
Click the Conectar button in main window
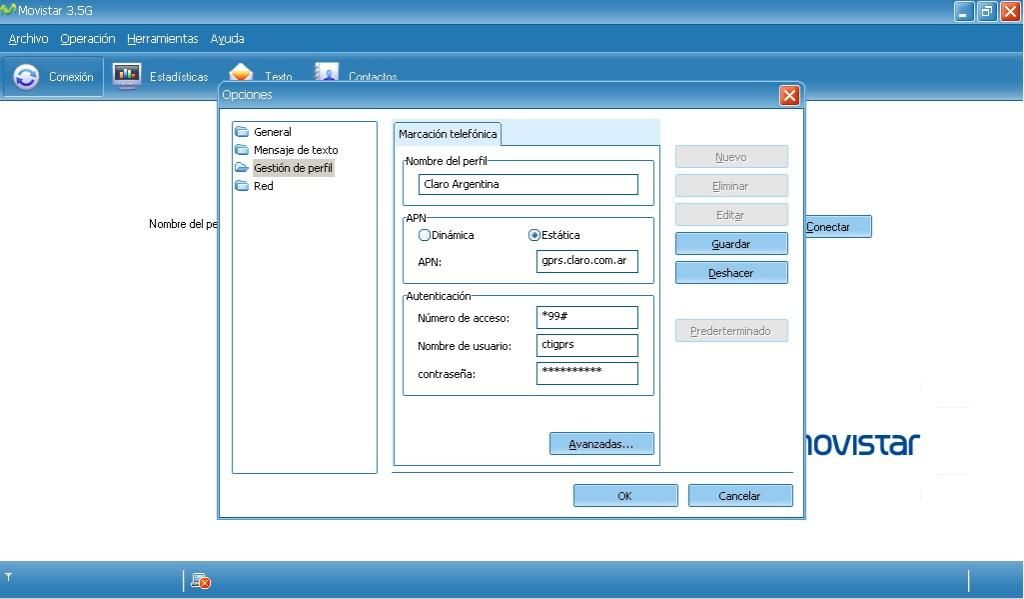click(838, 227)
